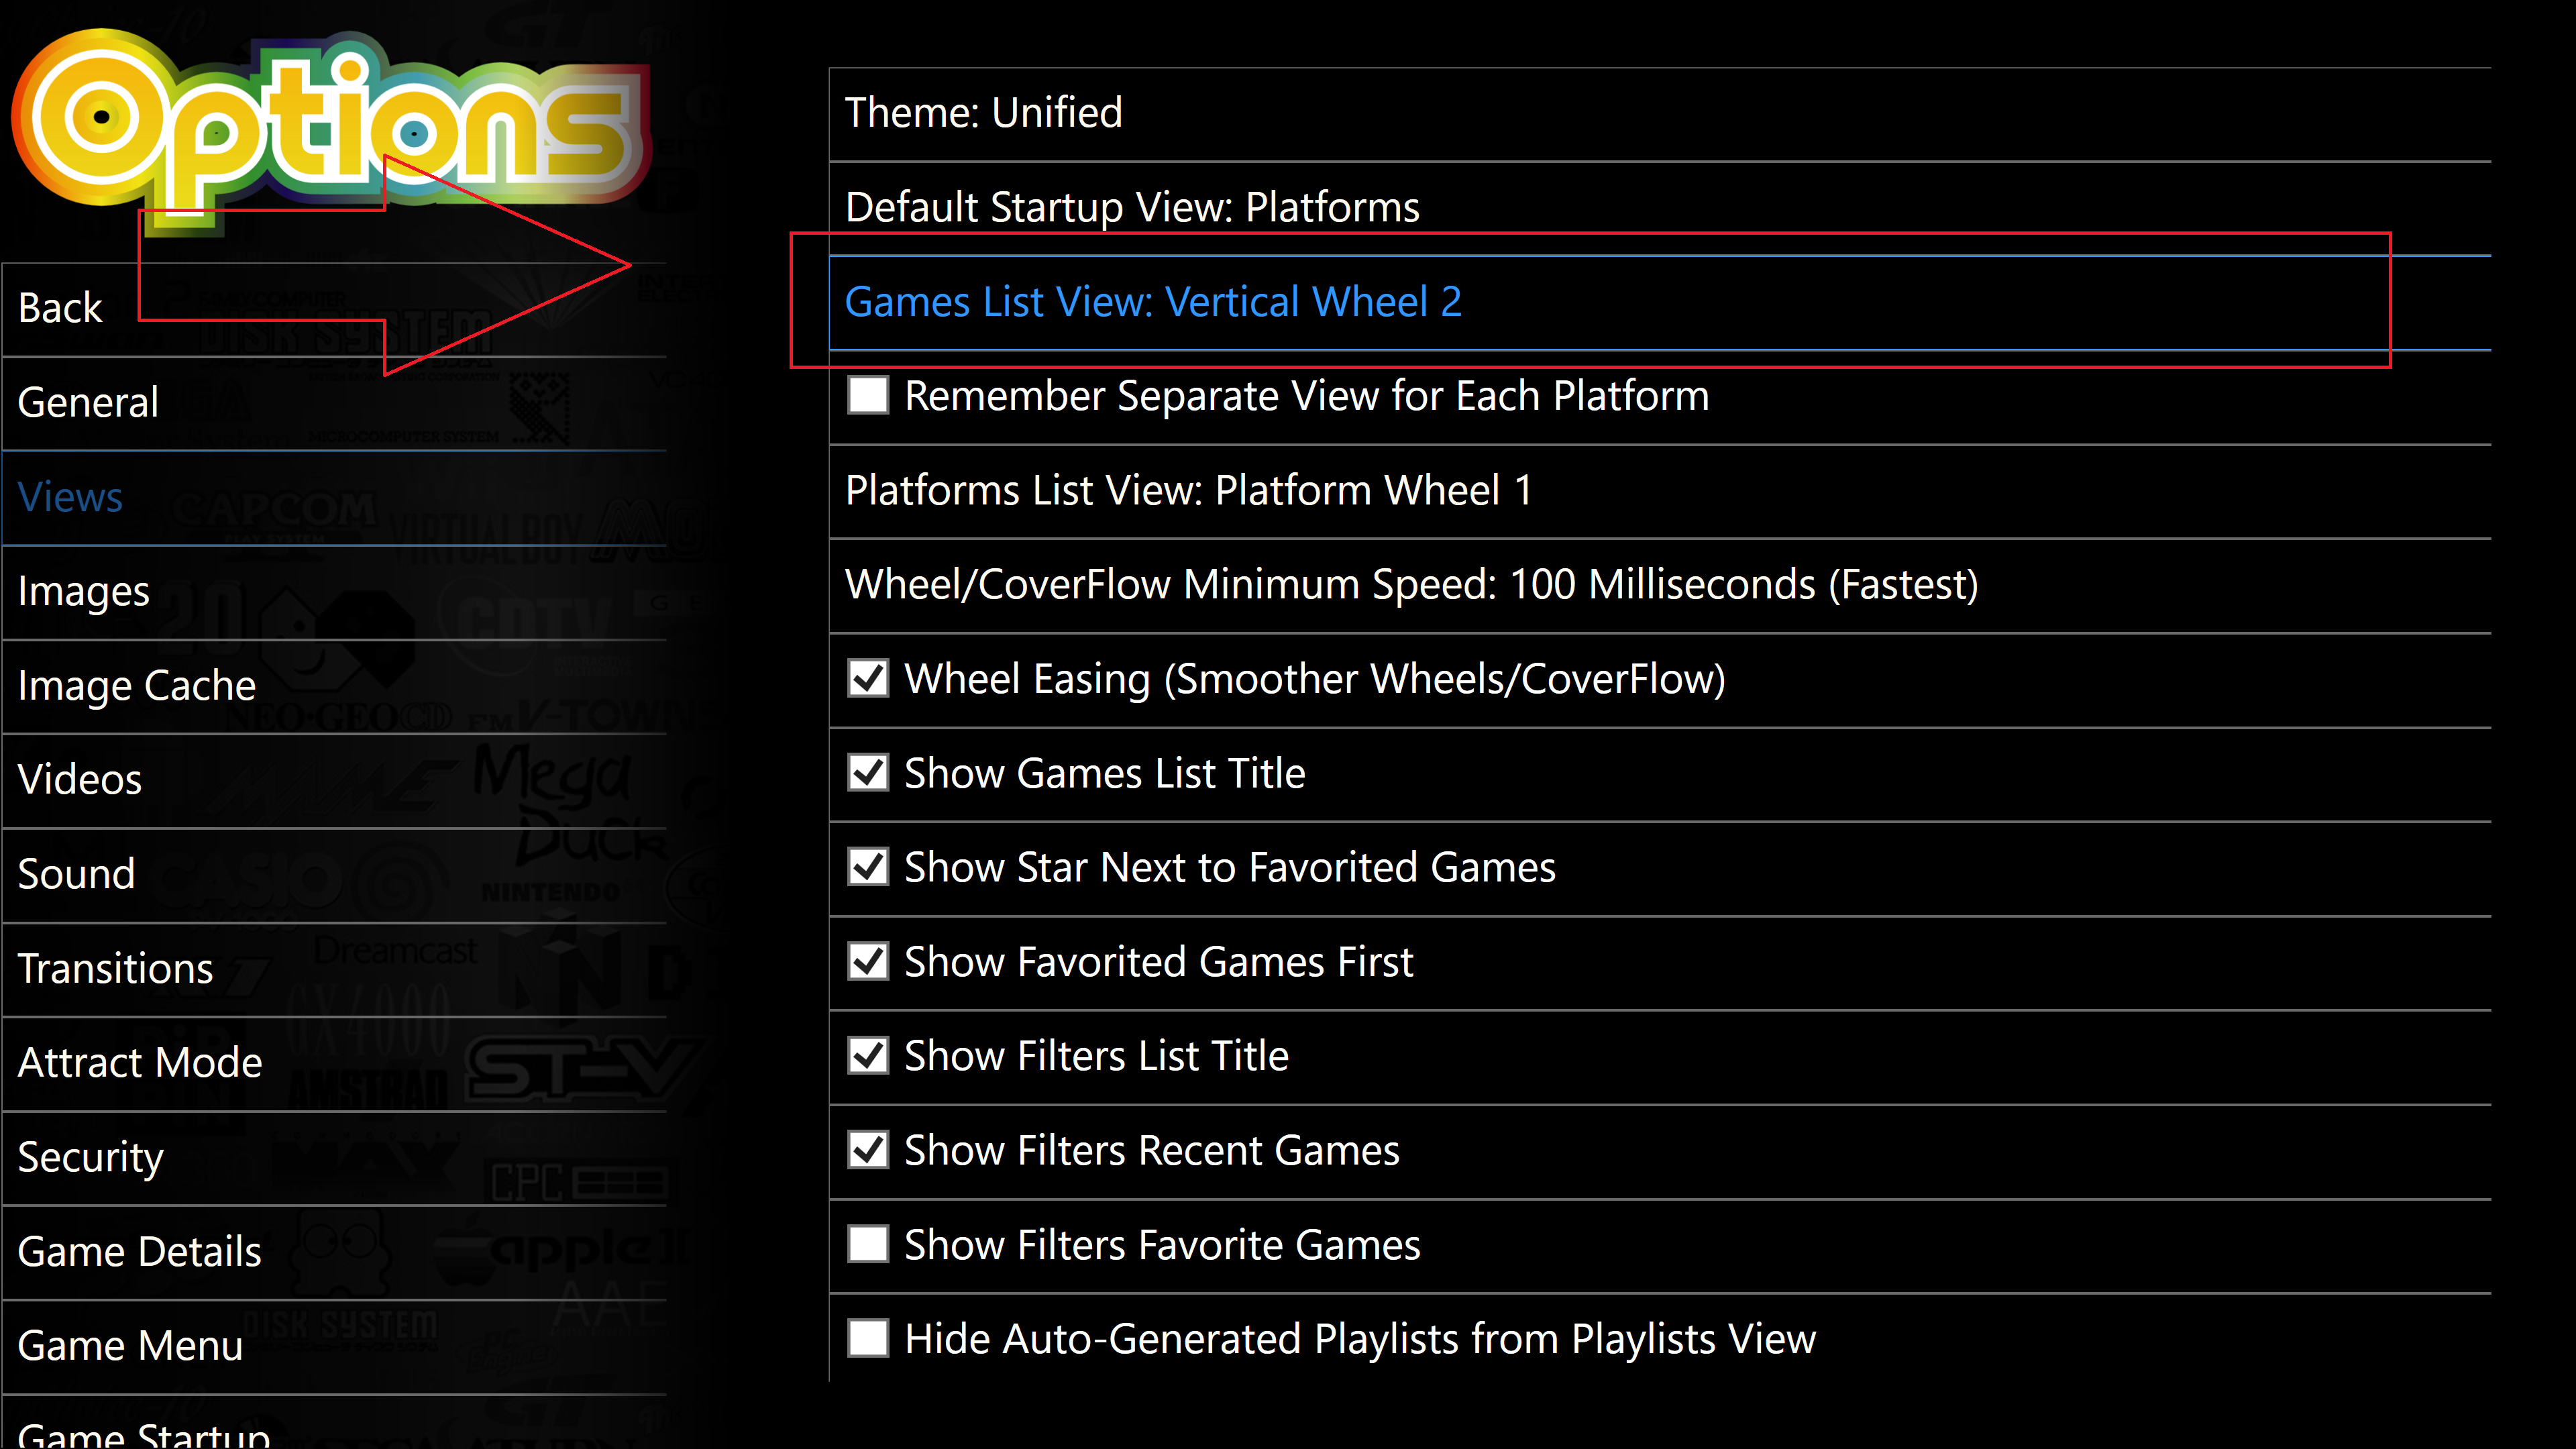Toggle Show Star Next to Favorited Games

(x=868, y=867)
